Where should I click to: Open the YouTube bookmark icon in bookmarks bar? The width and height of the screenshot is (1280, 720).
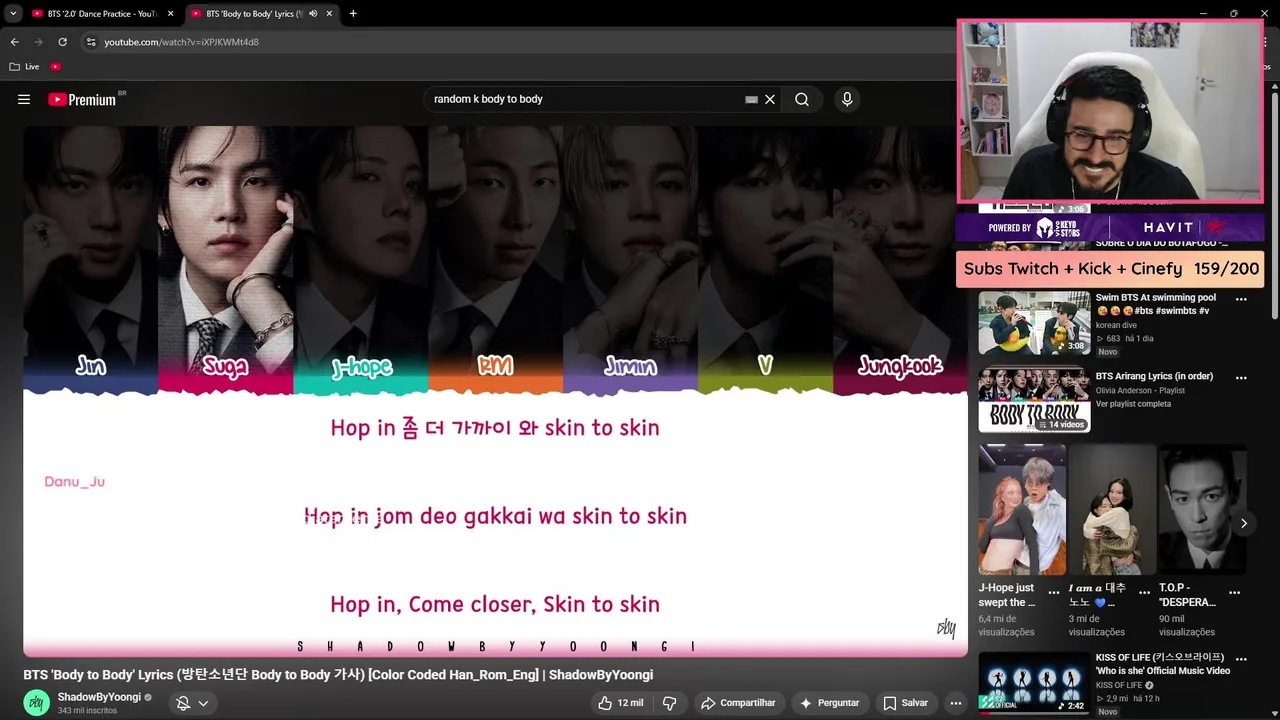point(55,67)
